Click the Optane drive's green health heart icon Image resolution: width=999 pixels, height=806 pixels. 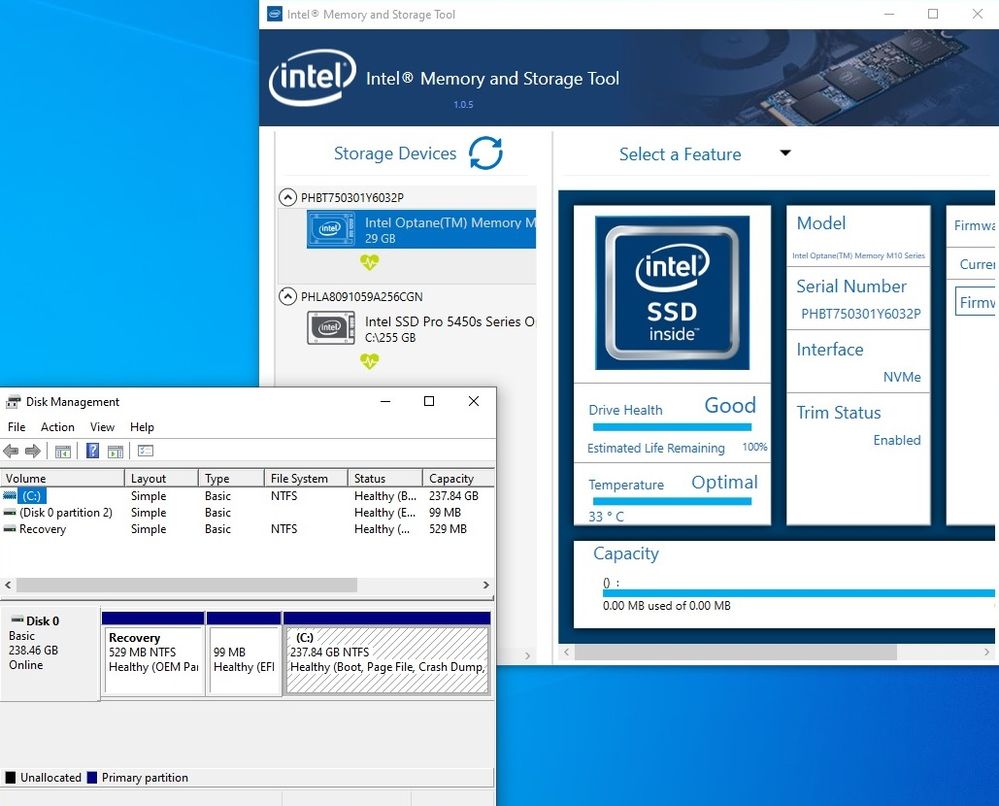pyautogui.click(x=370, y=262)
